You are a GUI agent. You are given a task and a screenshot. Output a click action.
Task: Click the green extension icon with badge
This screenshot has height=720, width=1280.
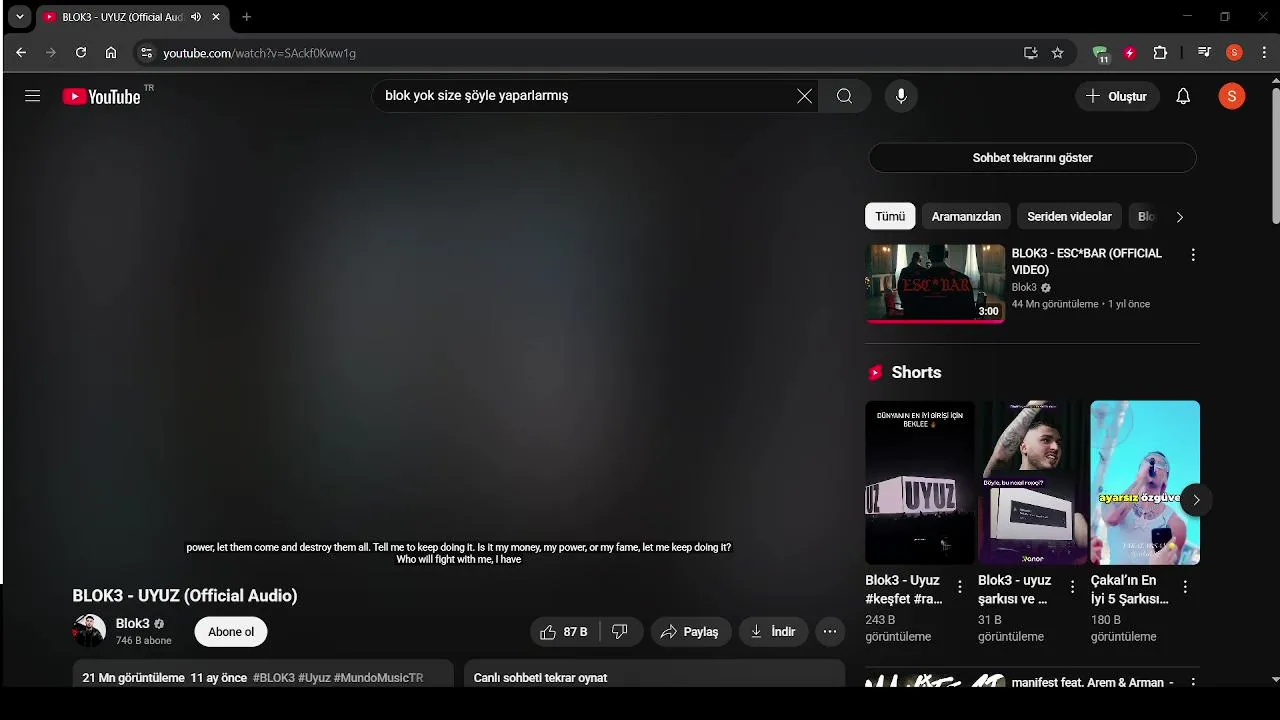1101,54
